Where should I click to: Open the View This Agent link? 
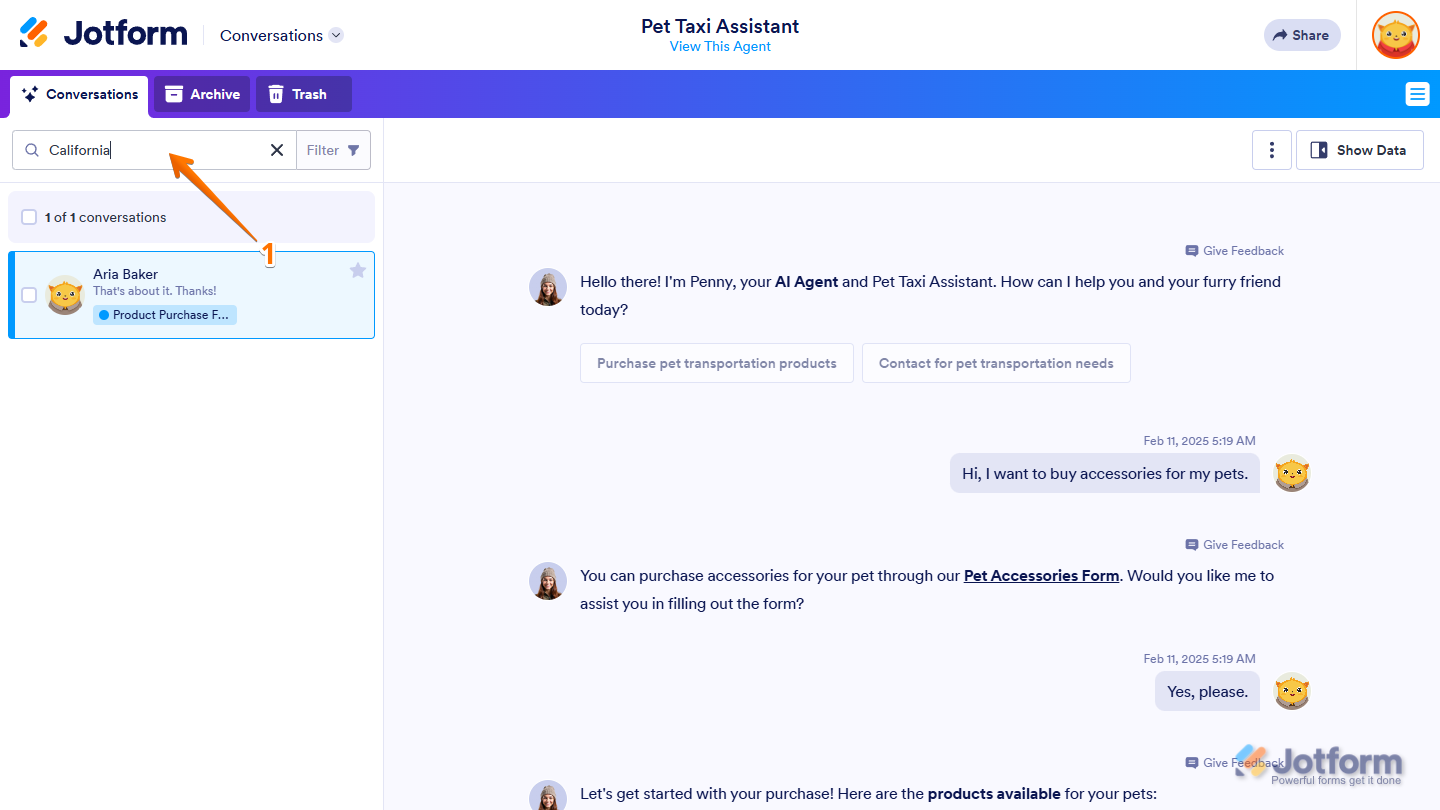click(720, 47)
